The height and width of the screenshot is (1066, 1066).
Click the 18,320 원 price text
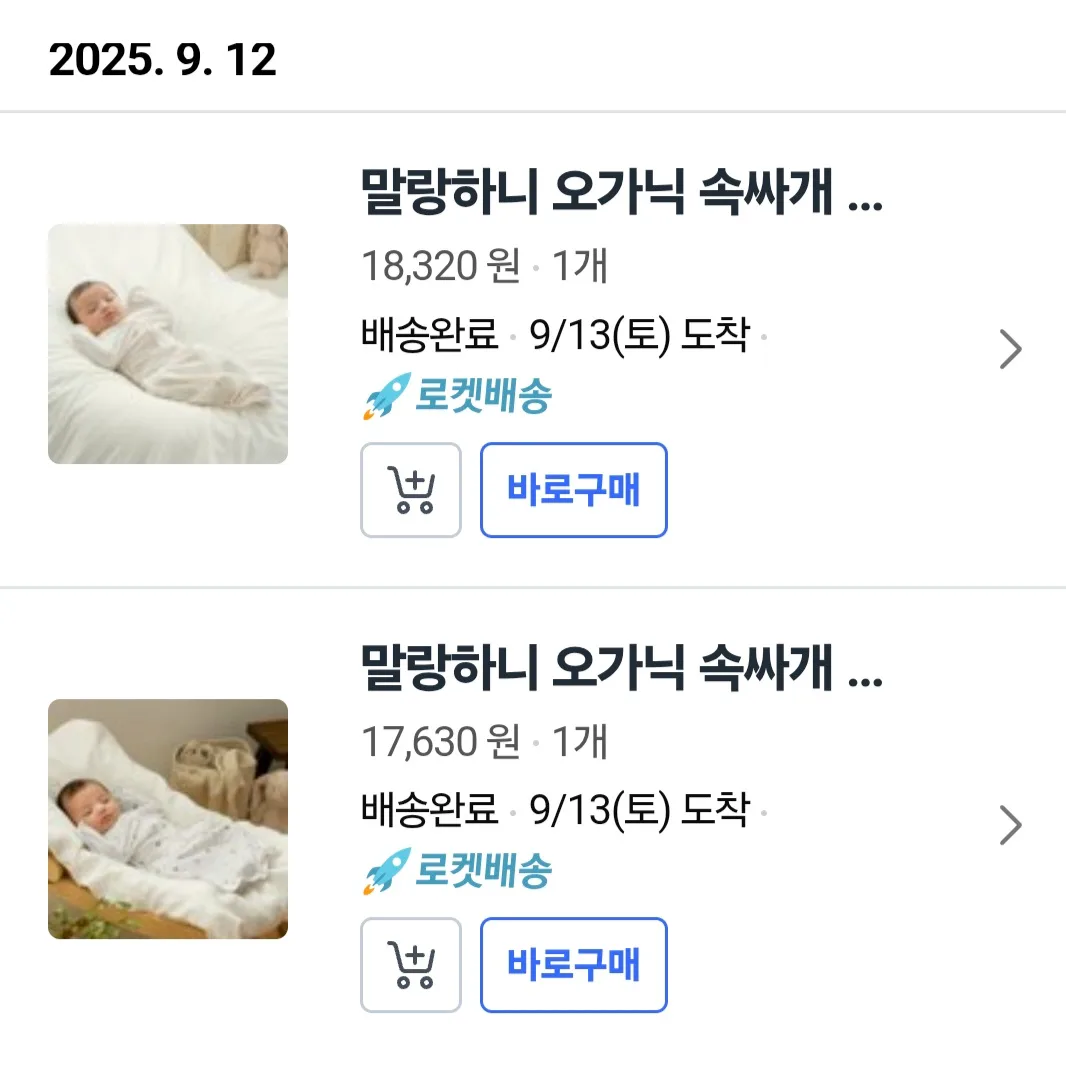click(440, 266)
